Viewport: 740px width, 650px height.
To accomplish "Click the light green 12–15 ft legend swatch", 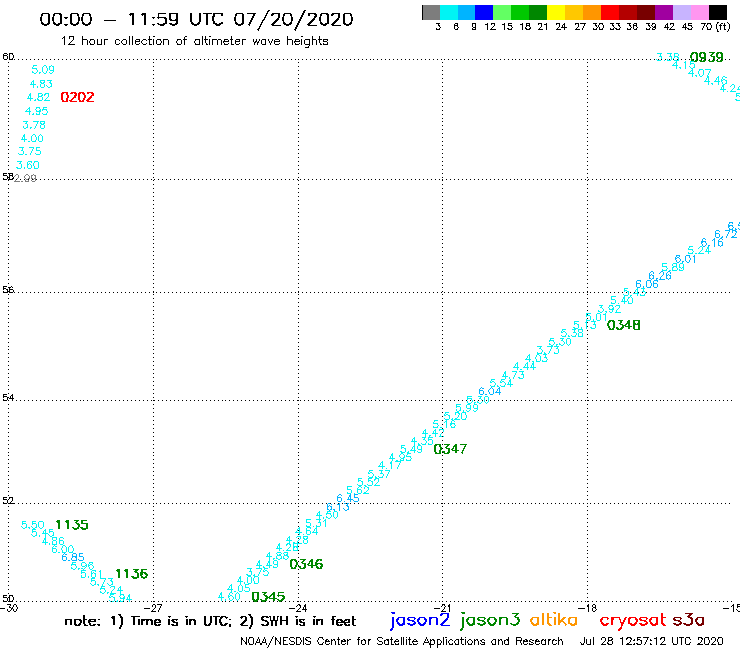I will (x=502, y=12).
